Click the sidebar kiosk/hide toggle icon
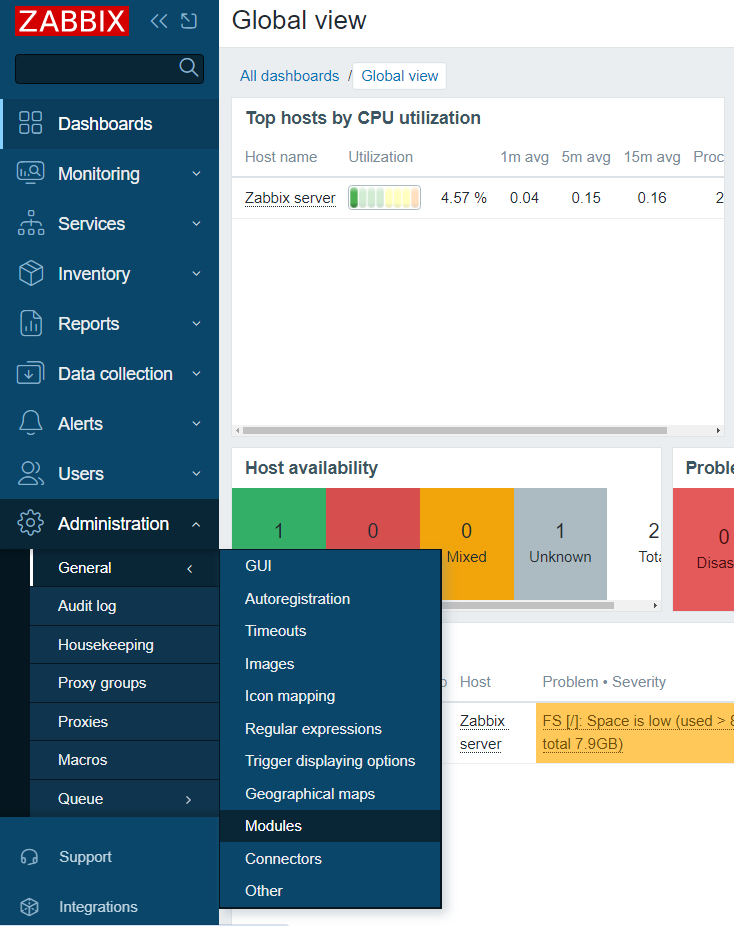Image resolution: width=734 pixels, height=926 pixels. 189,21
